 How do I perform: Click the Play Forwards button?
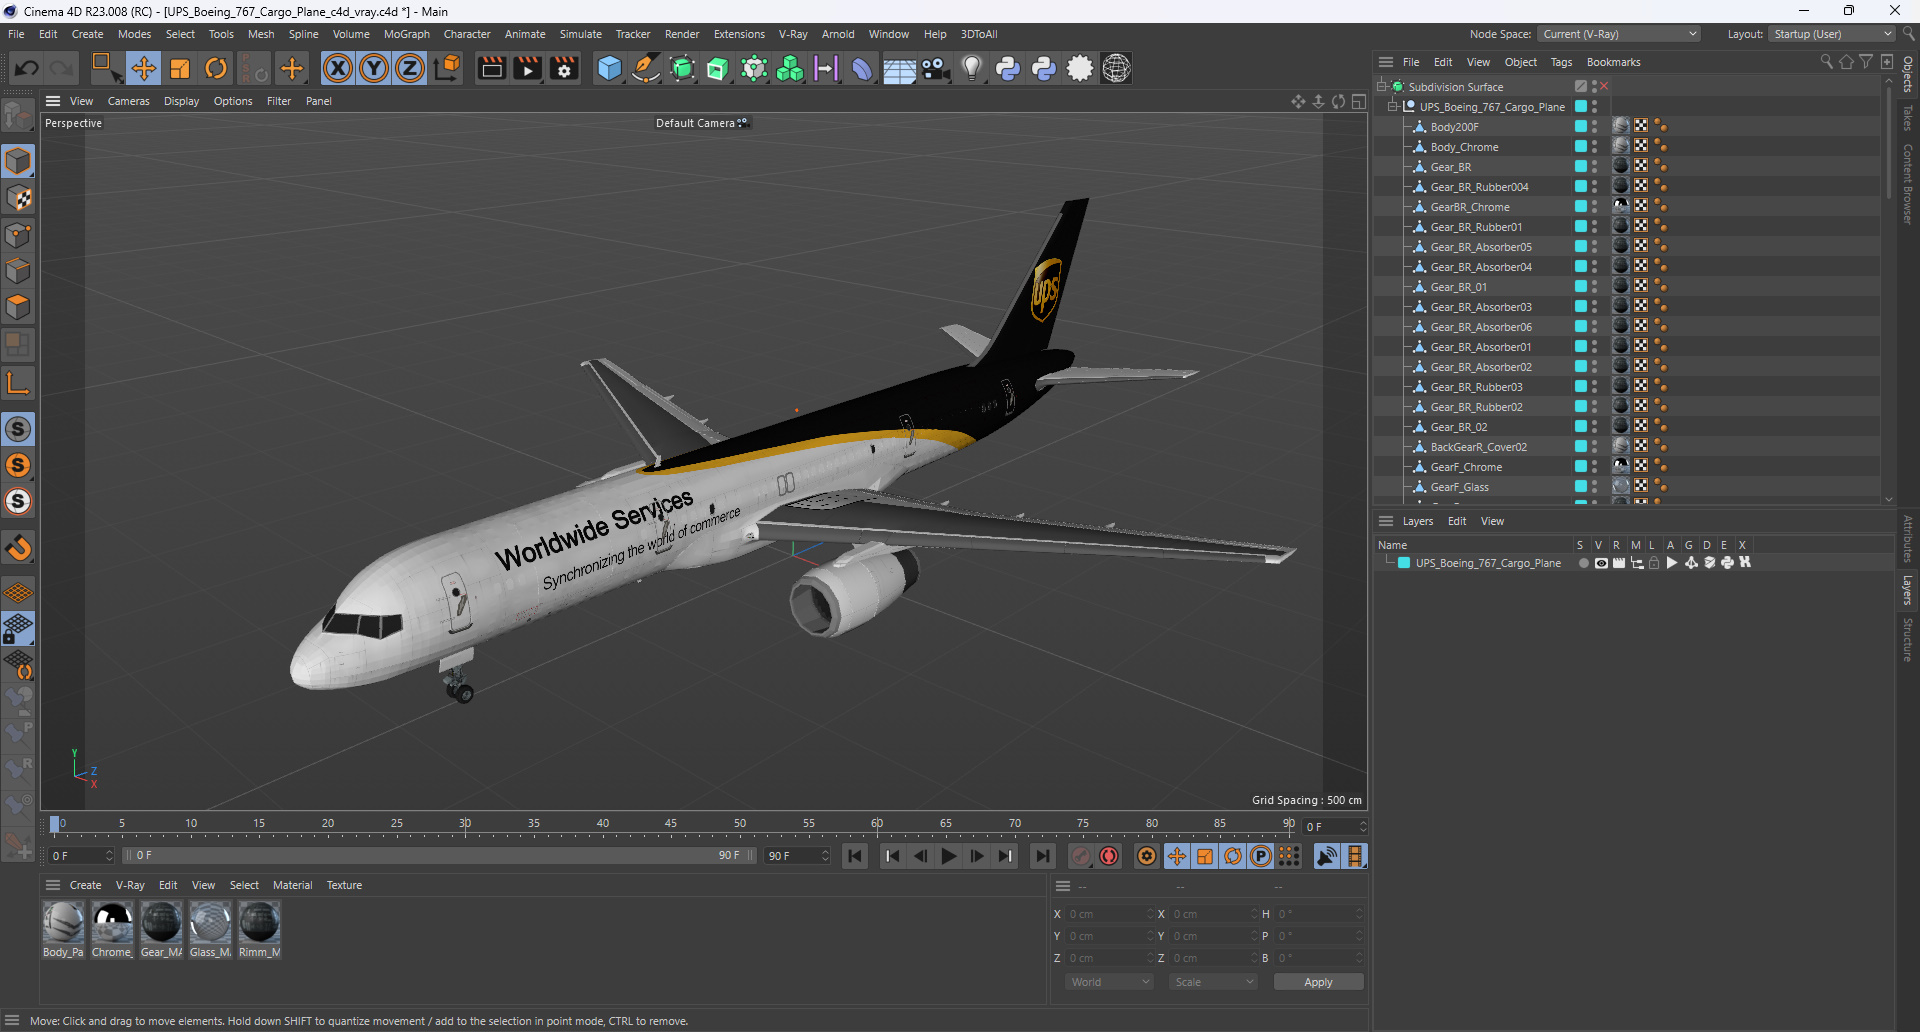click(x=949, y=856)
